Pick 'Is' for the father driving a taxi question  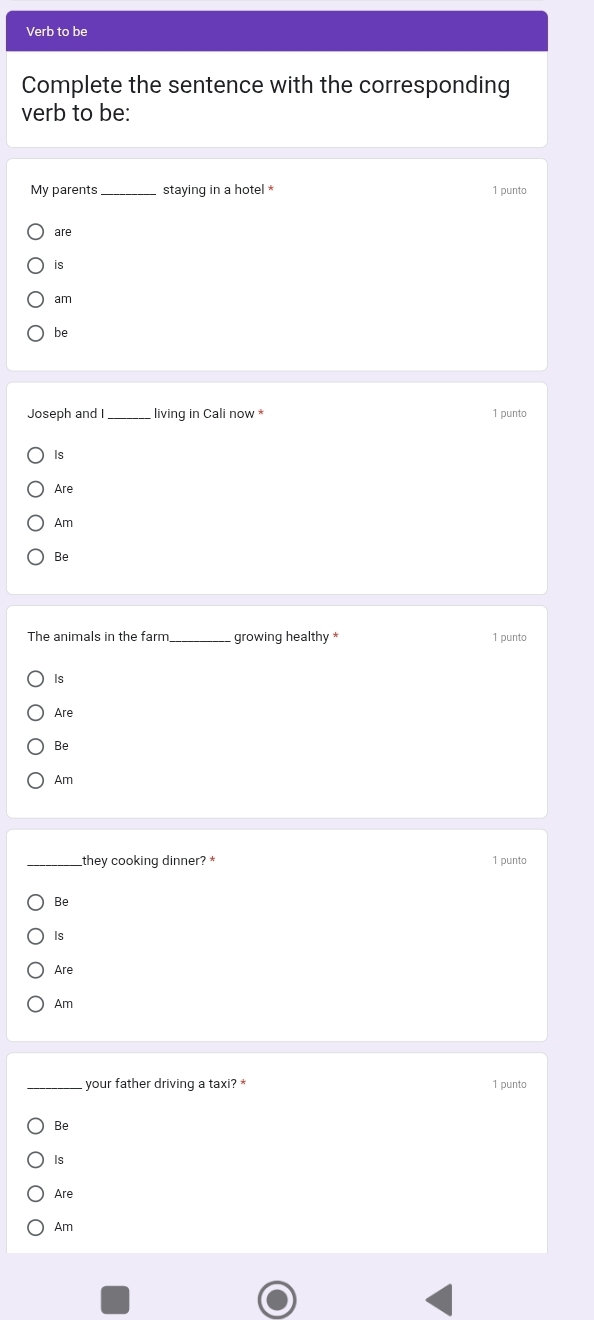coord(36,1159)
